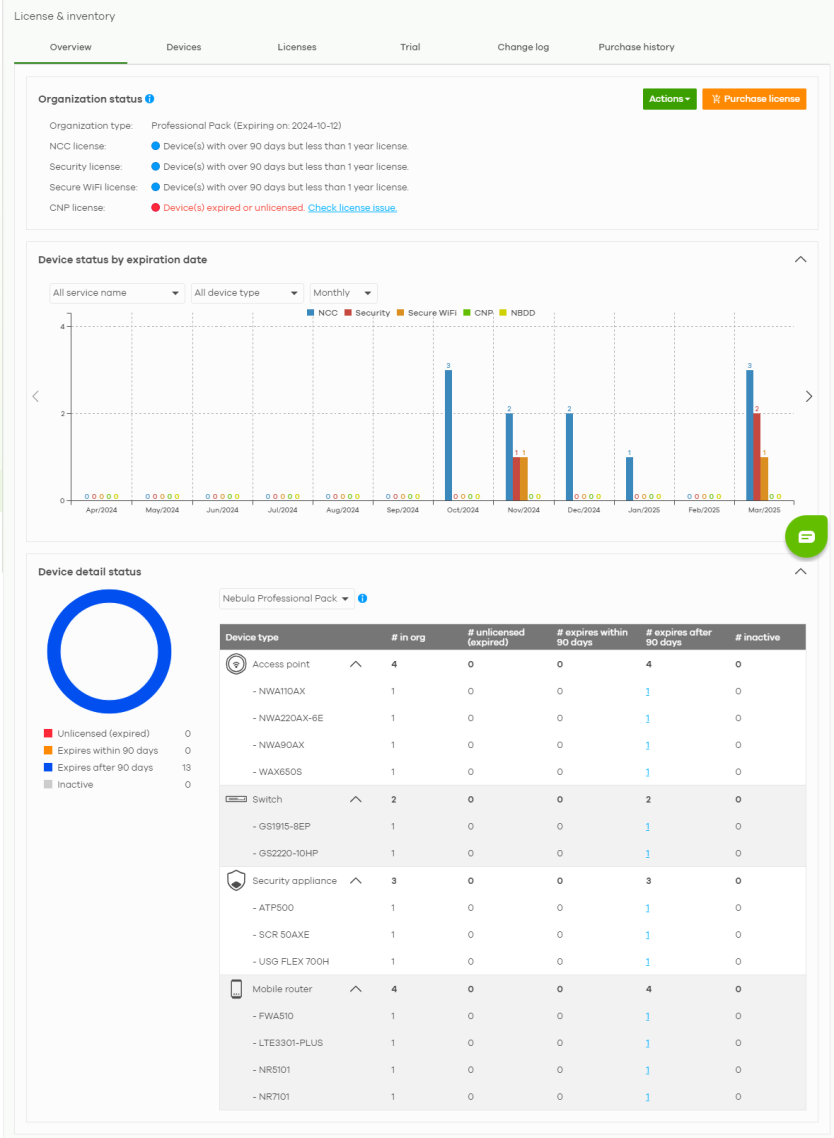Open the Check license issue link
Image resolution: width=834 pixels, height=1138 pixels.
tap(352, 208)
